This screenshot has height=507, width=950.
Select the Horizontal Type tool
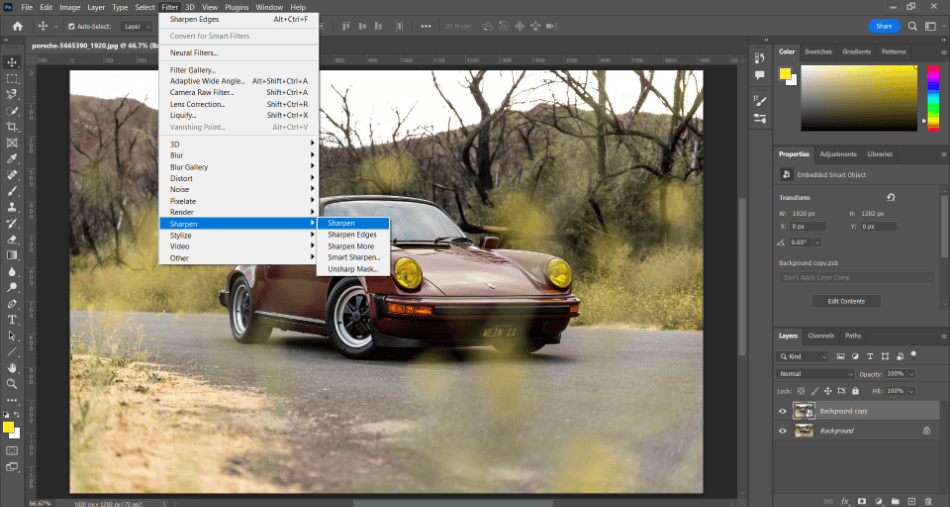point(12,319)
